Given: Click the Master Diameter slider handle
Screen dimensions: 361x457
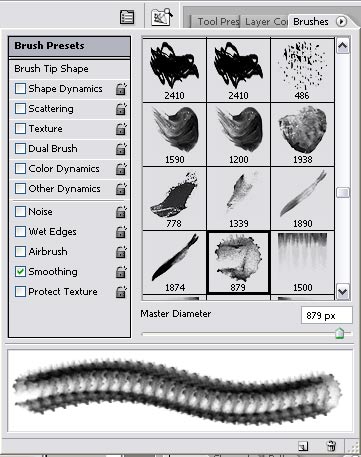Looking at the screenshot, I should click(x=339, y=333).
